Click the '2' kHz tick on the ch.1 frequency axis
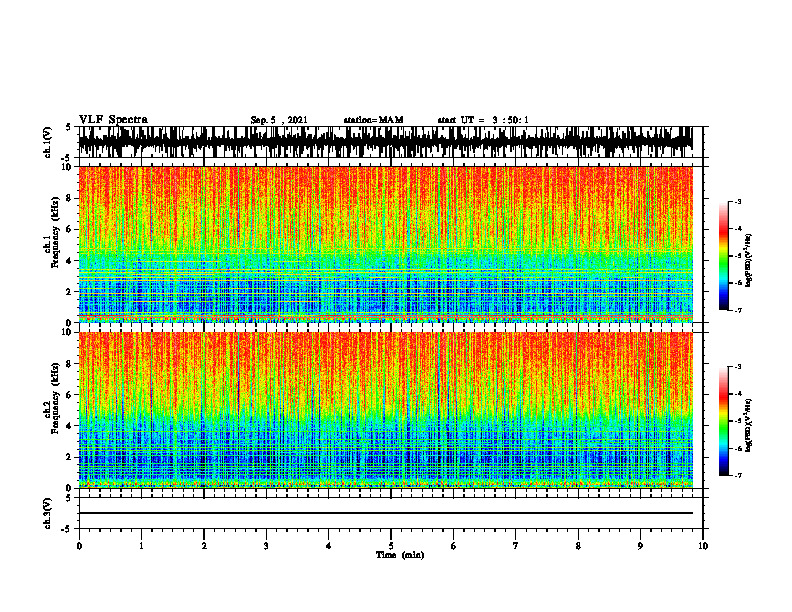Screen dimensions: 792x612 (x=69, y=292)
